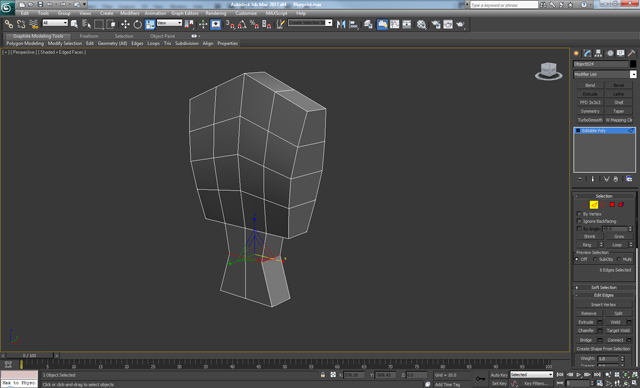Toggle Window/Crossing selection icon
The height and width of the screenshot is (388, 640).
click(x=111, y=24)
